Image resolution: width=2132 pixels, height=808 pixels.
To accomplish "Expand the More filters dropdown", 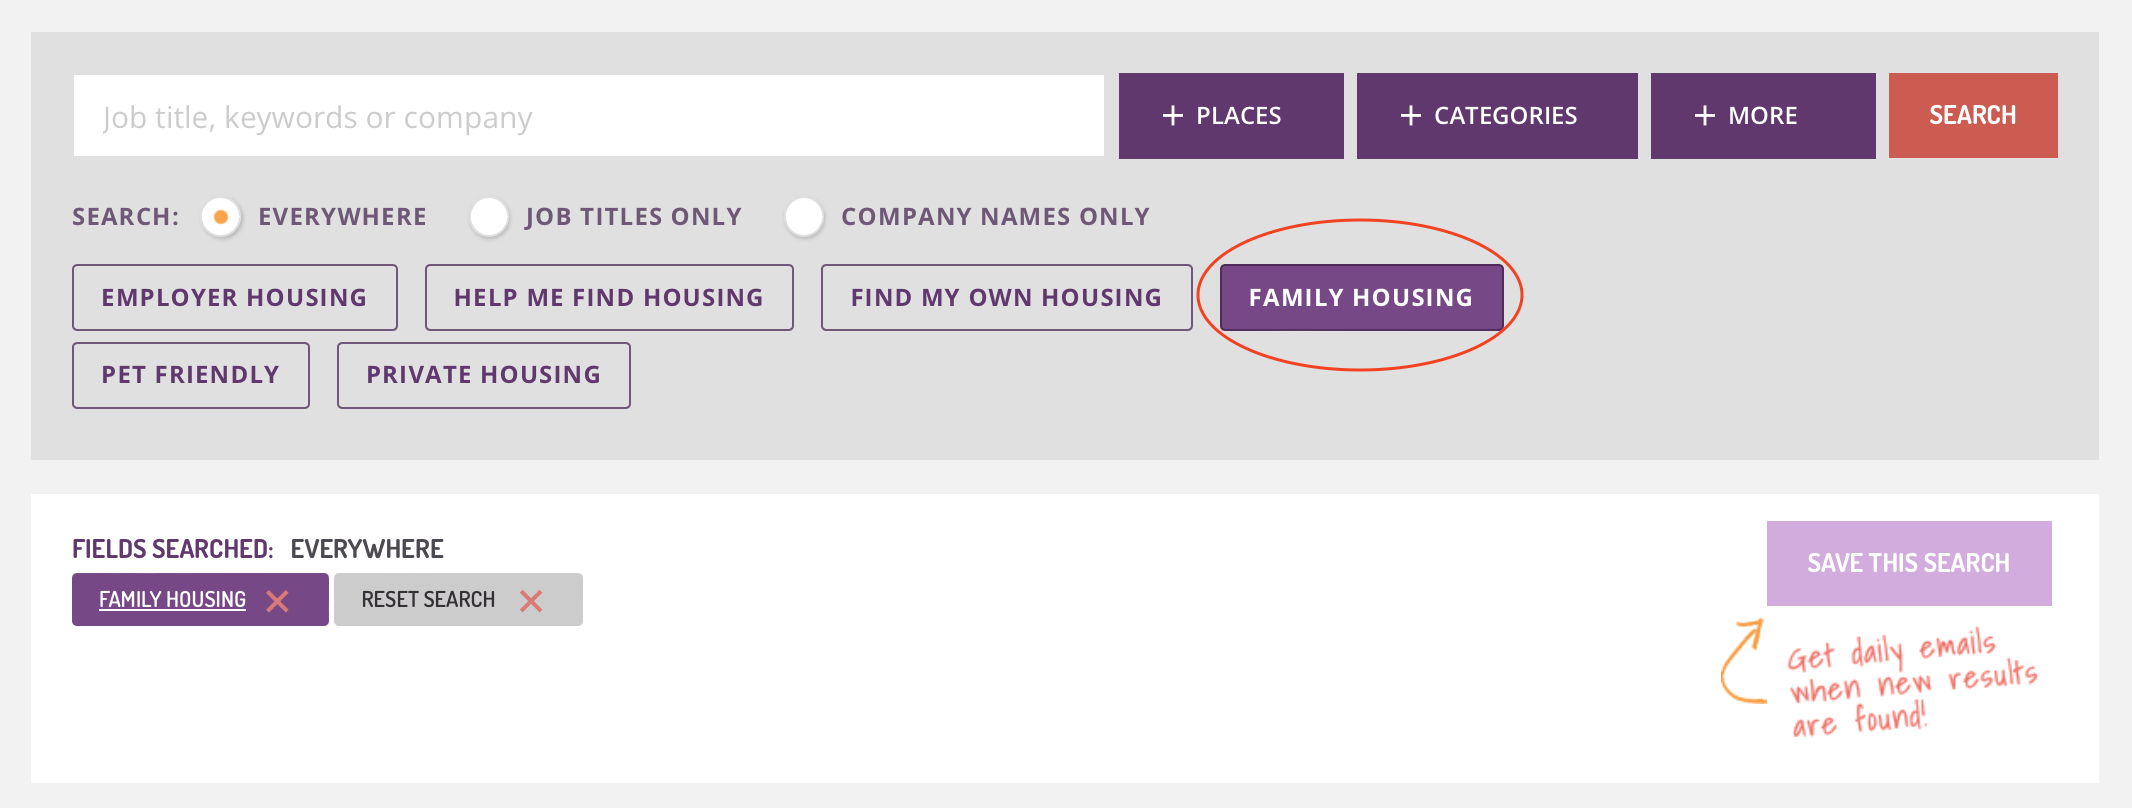I will coord(1763,116).
